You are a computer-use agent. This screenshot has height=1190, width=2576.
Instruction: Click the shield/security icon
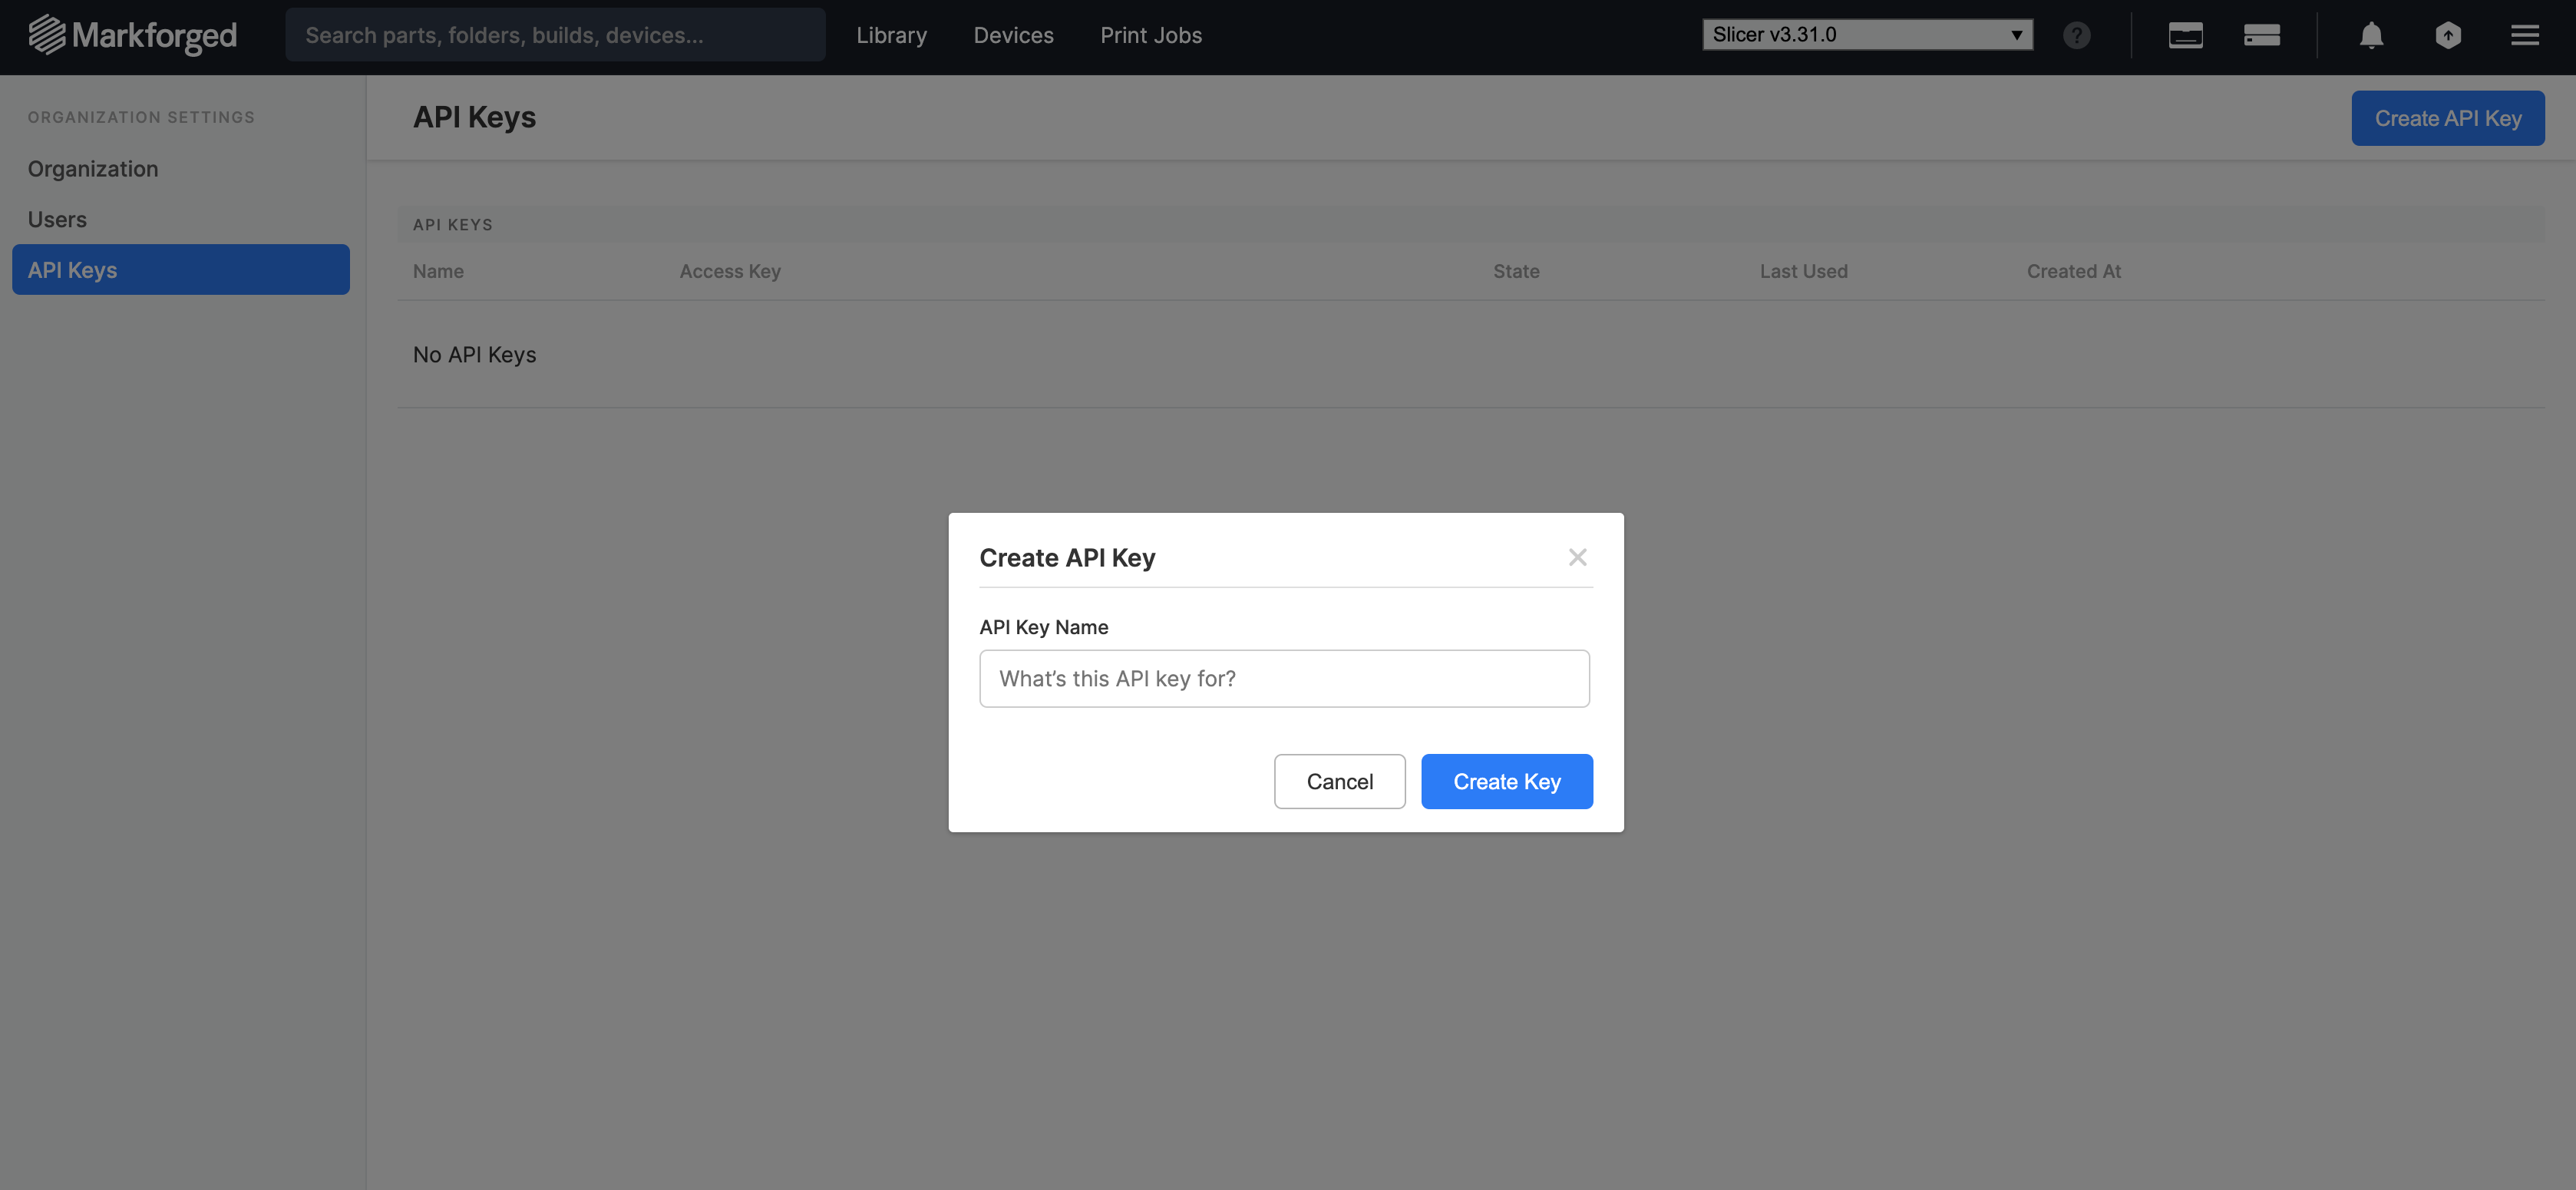point(2448,31)
